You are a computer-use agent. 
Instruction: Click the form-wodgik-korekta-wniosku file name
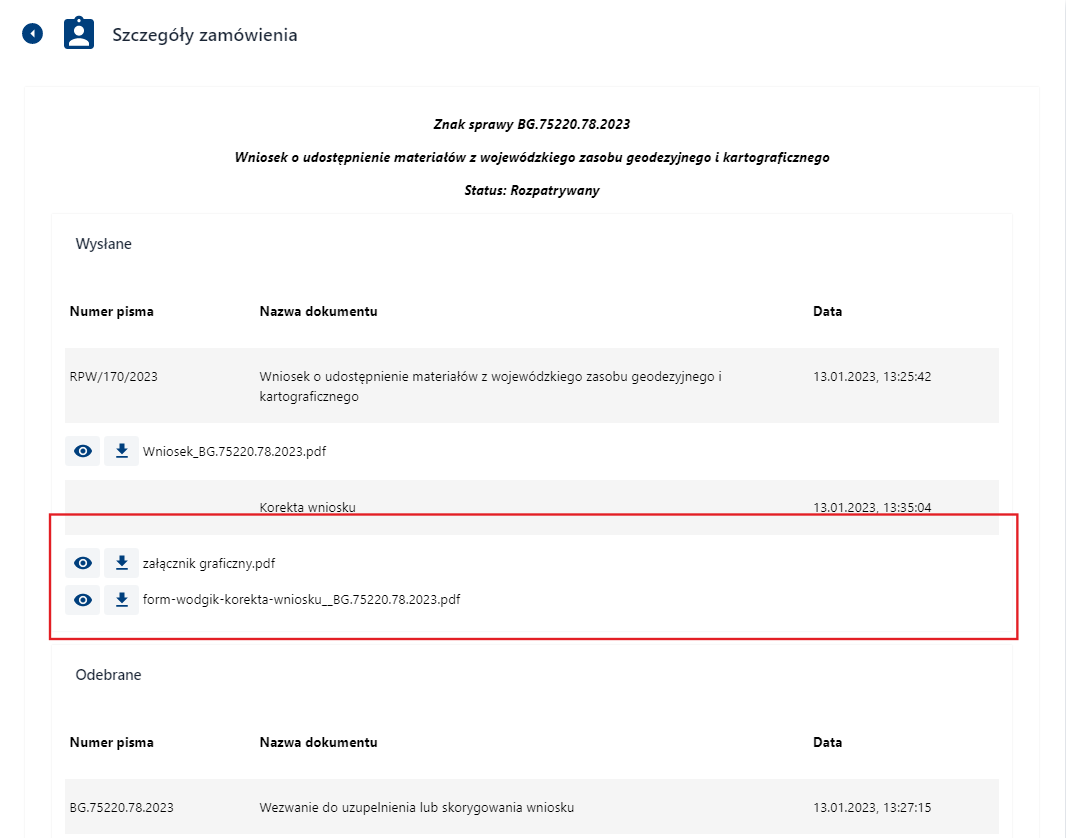tap(301, 600)
